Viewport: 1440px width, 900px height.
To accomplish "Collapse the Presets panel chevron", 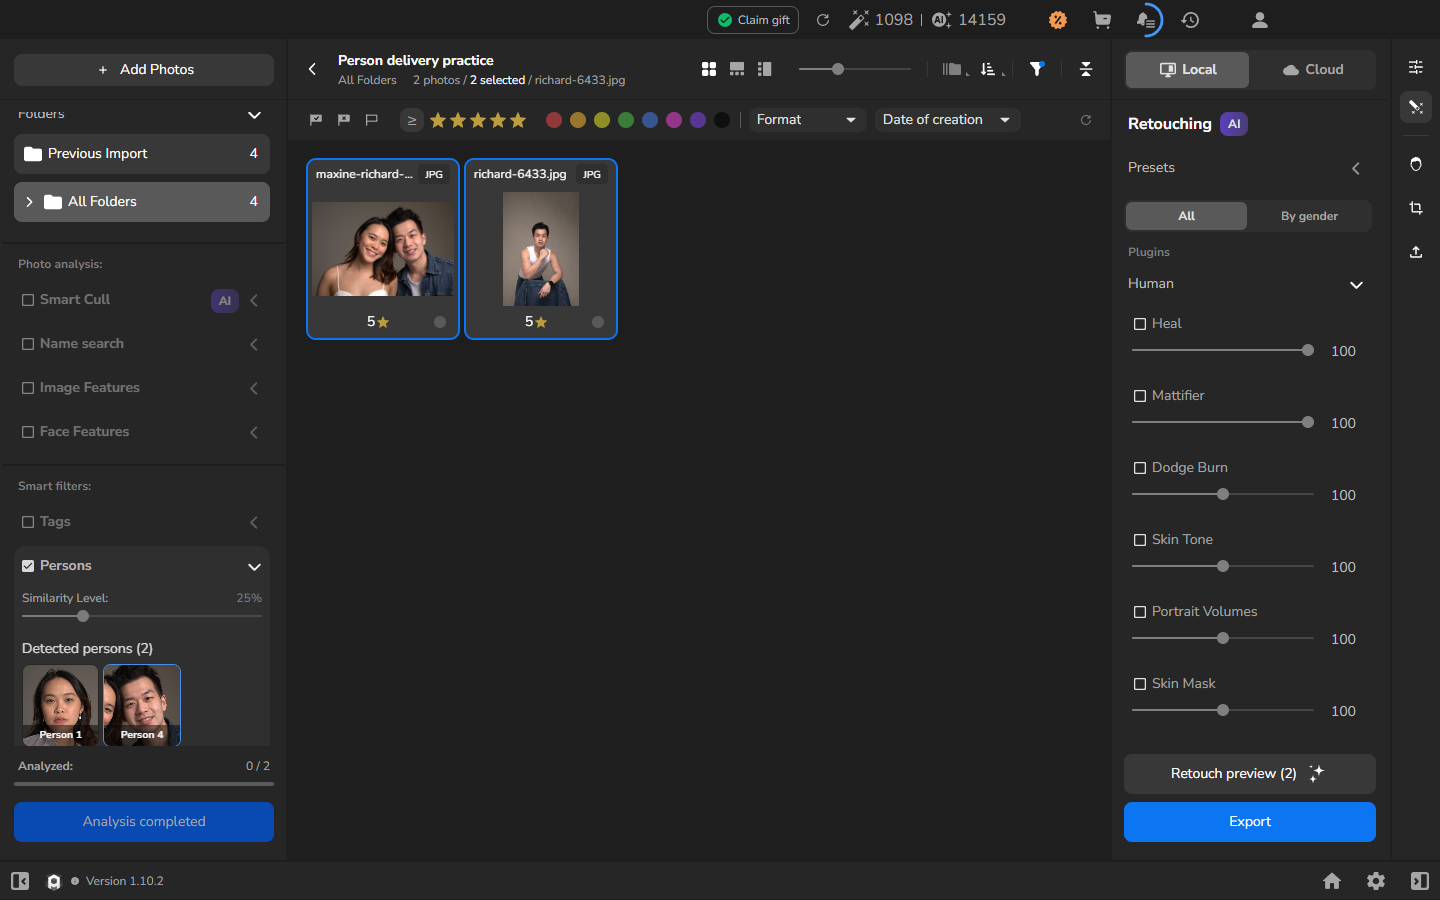I will pos(1356,168).
